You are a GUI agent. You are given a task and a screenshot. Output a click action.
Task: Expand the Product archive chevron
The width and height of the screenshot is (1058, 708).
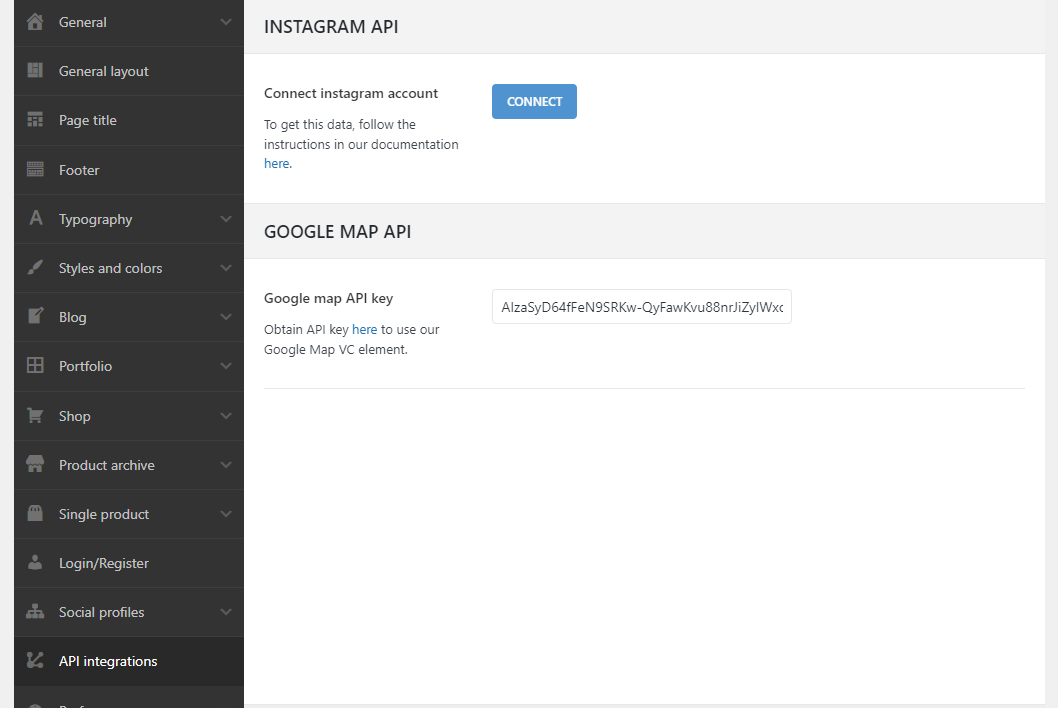point(226,465)
